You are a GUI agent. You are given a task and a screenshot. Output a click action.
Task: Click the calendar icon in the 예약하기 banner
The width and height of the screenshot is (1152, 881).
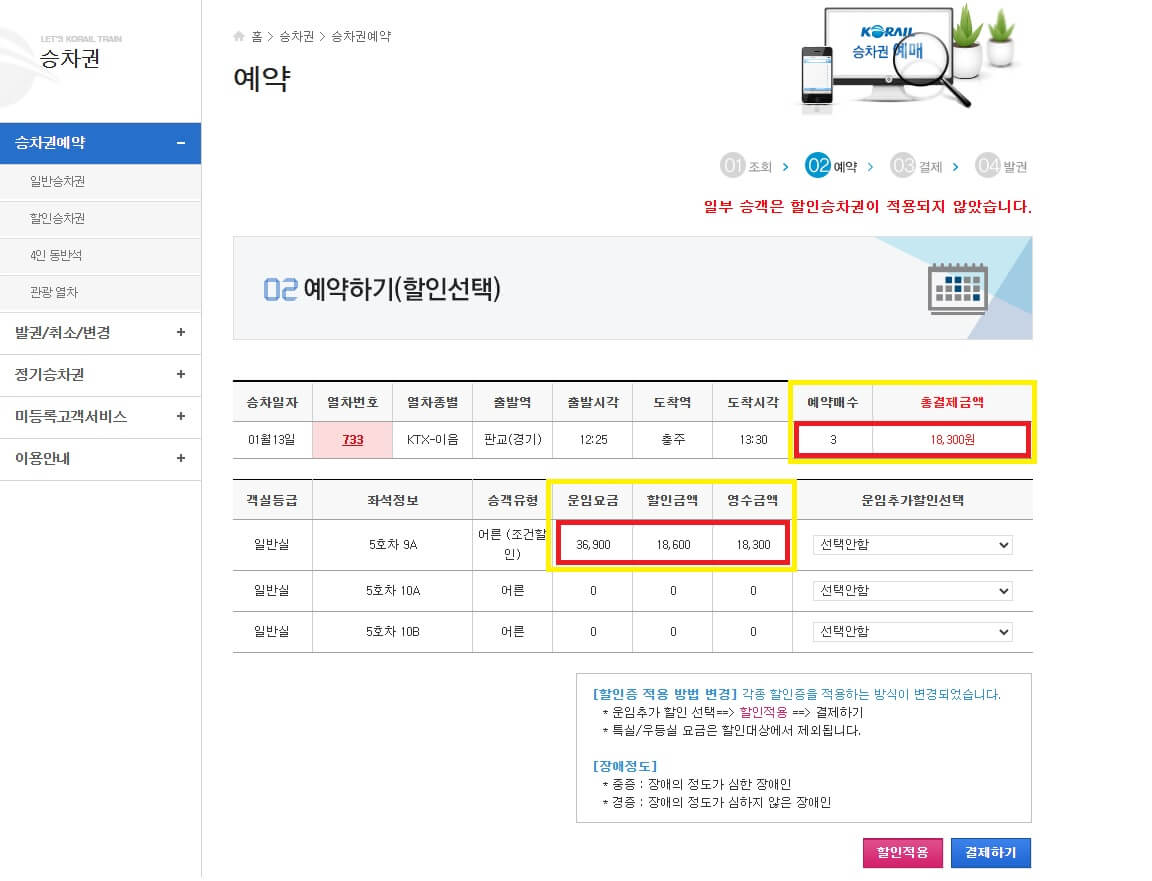click(956, 288)
